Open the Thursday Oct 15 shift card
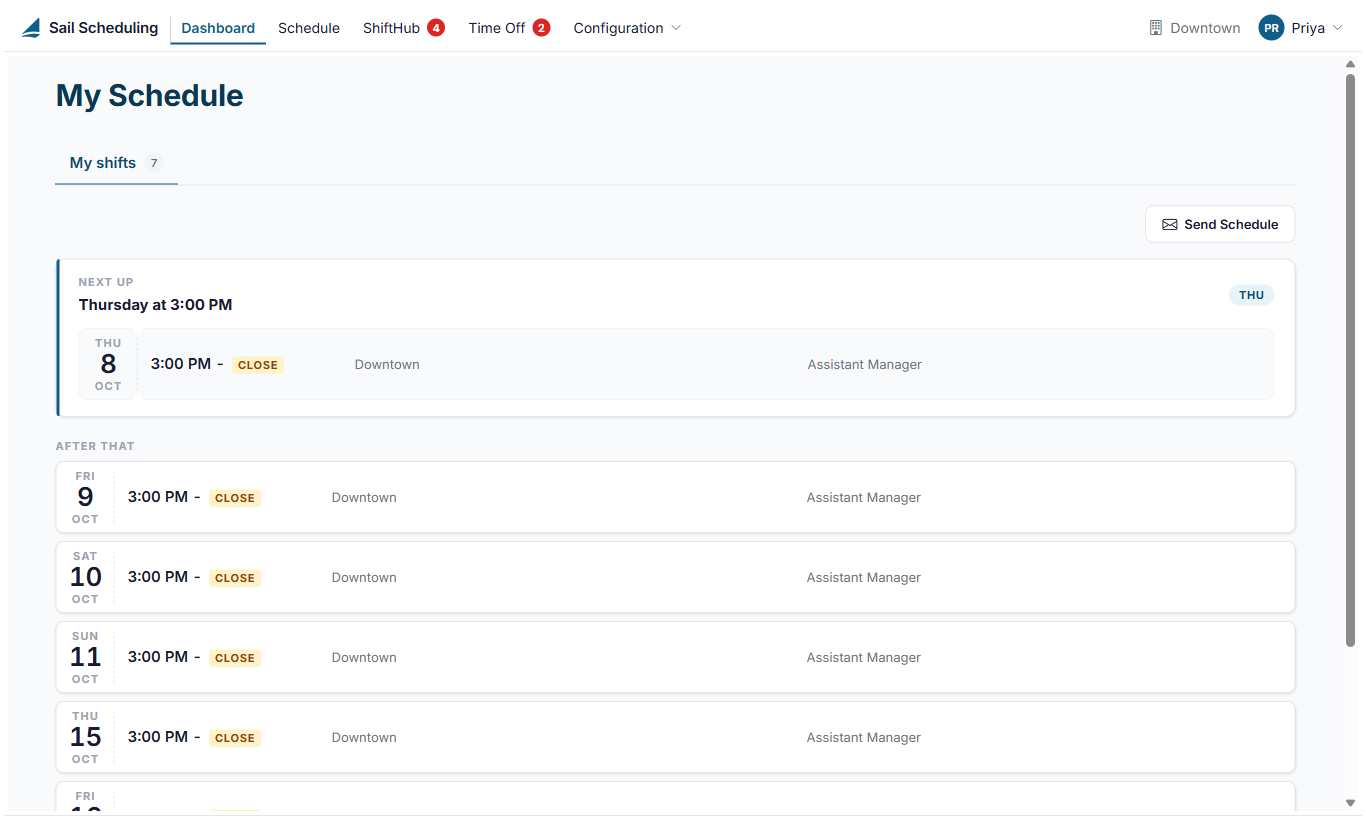 click(x=675, y=737)
